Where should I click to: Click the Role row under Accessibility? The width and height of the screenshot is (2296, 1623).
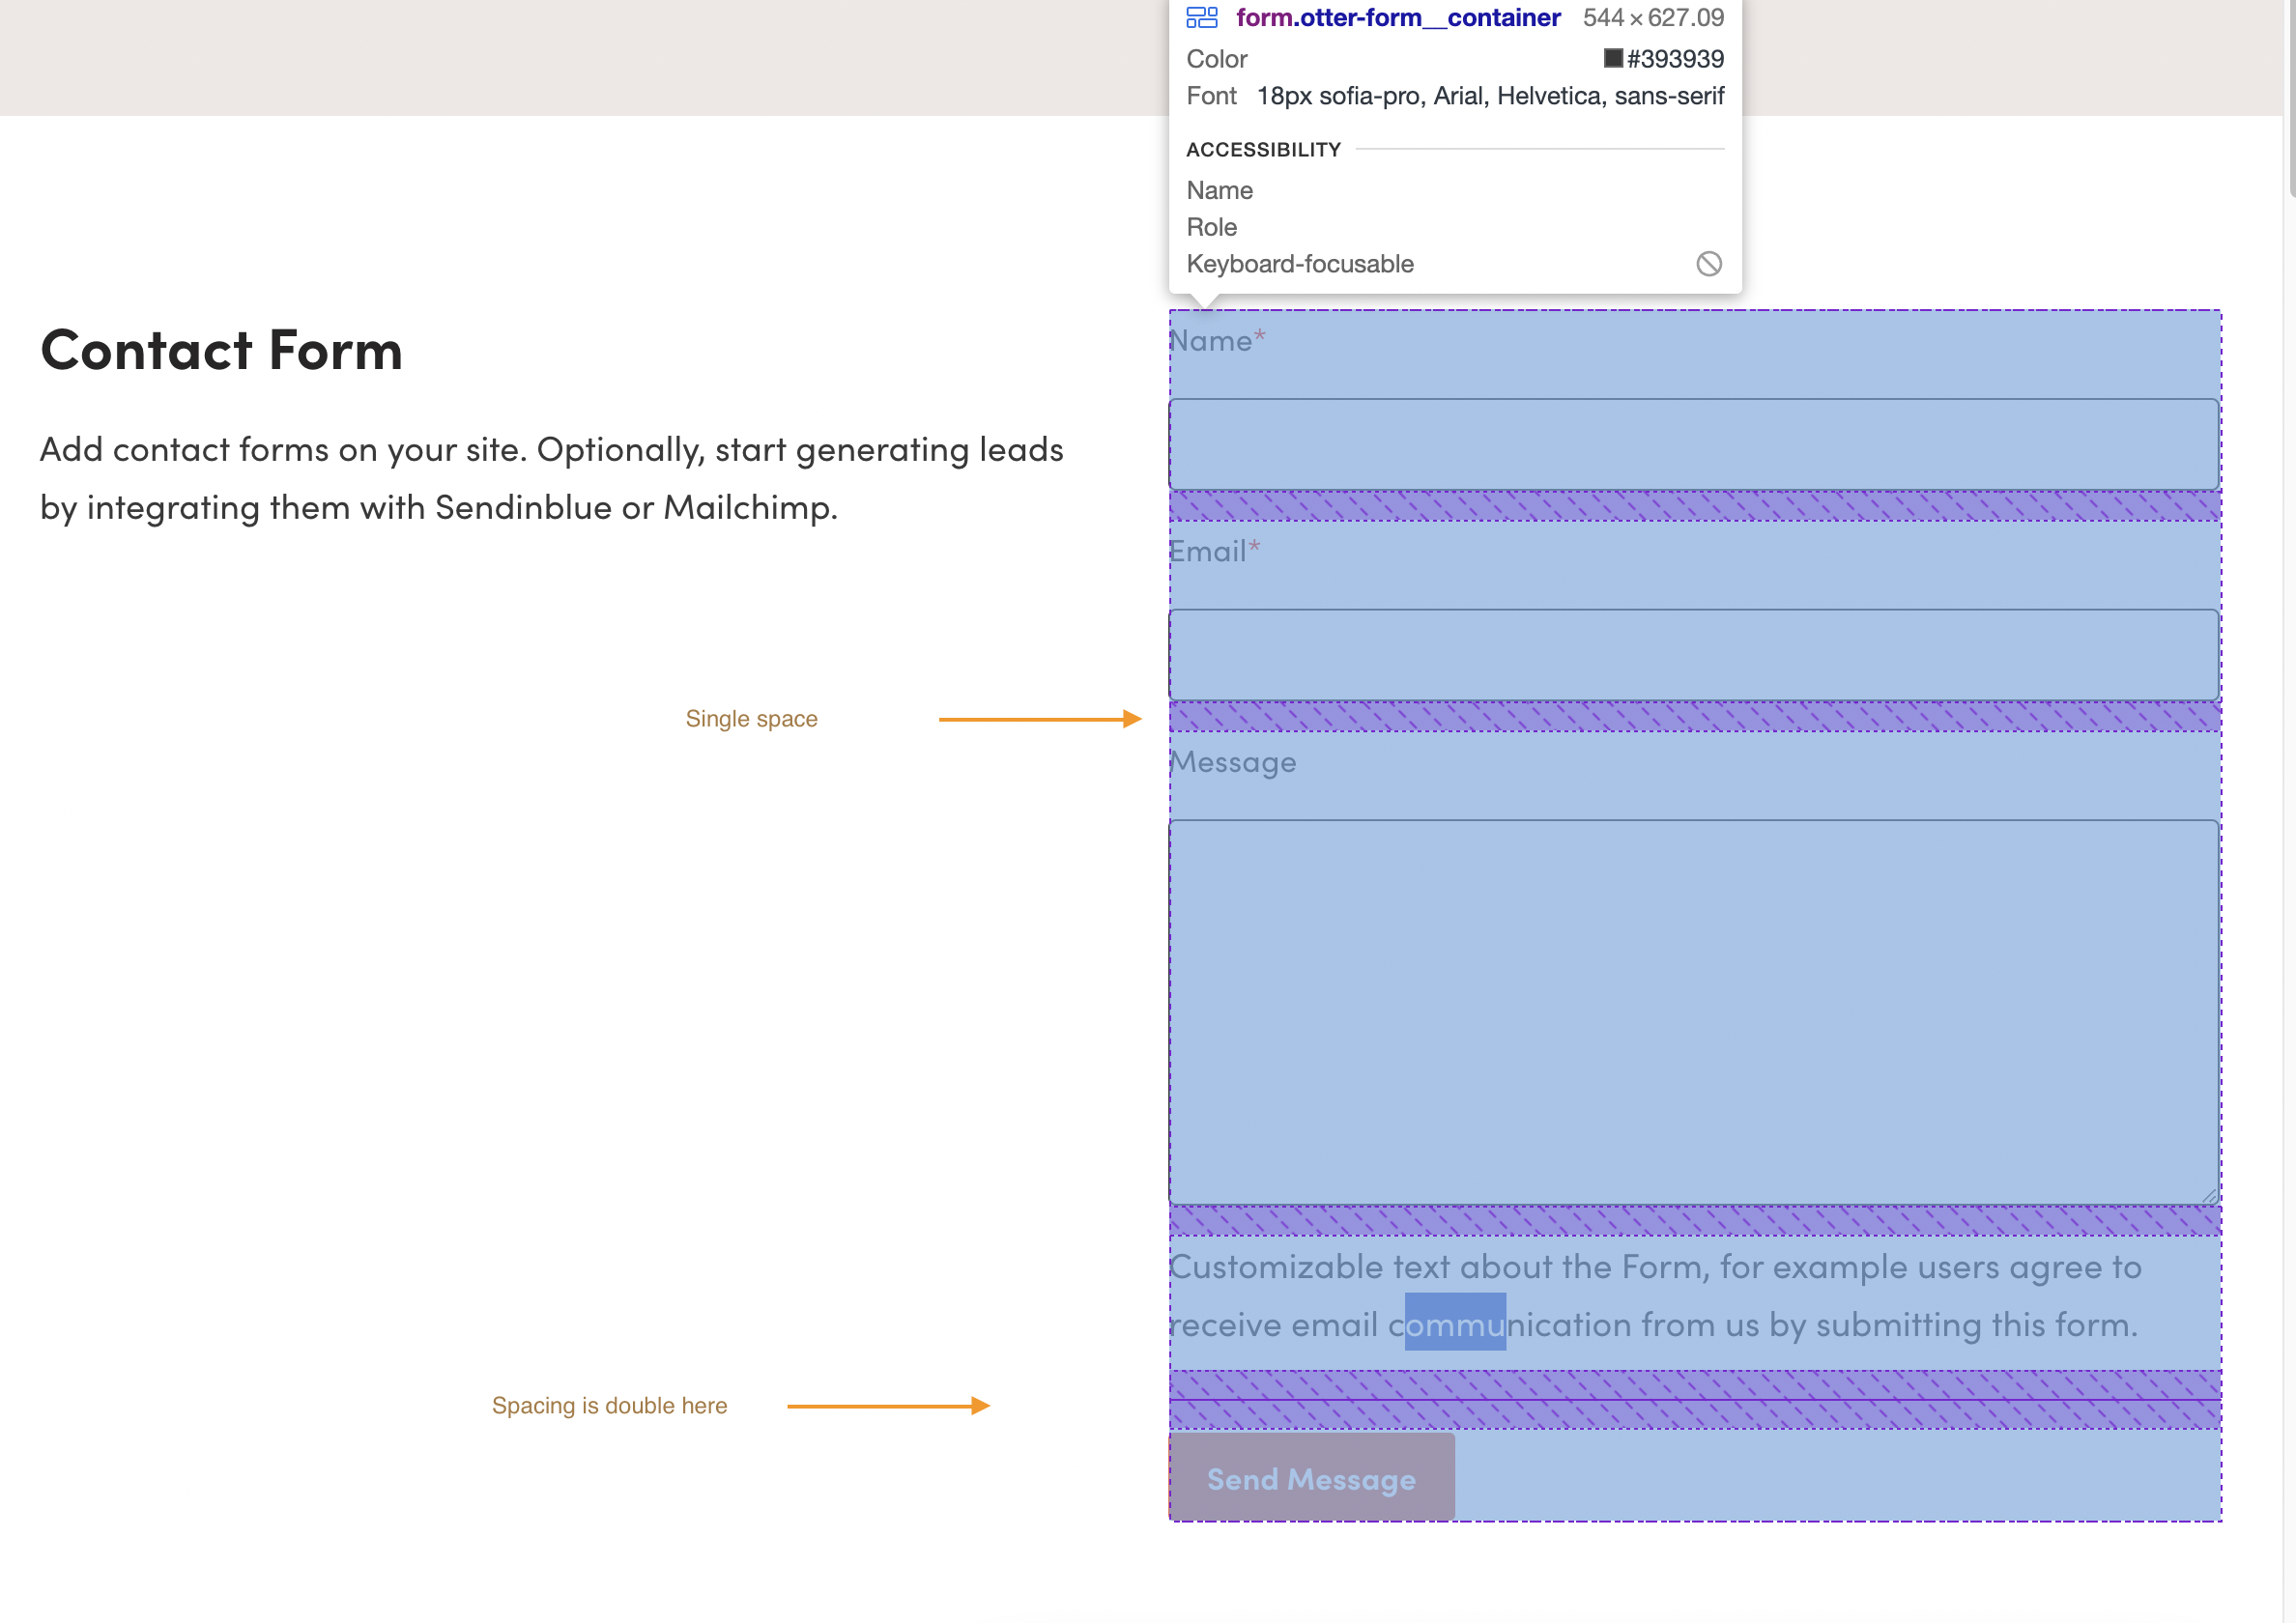tap(1211, 227)
